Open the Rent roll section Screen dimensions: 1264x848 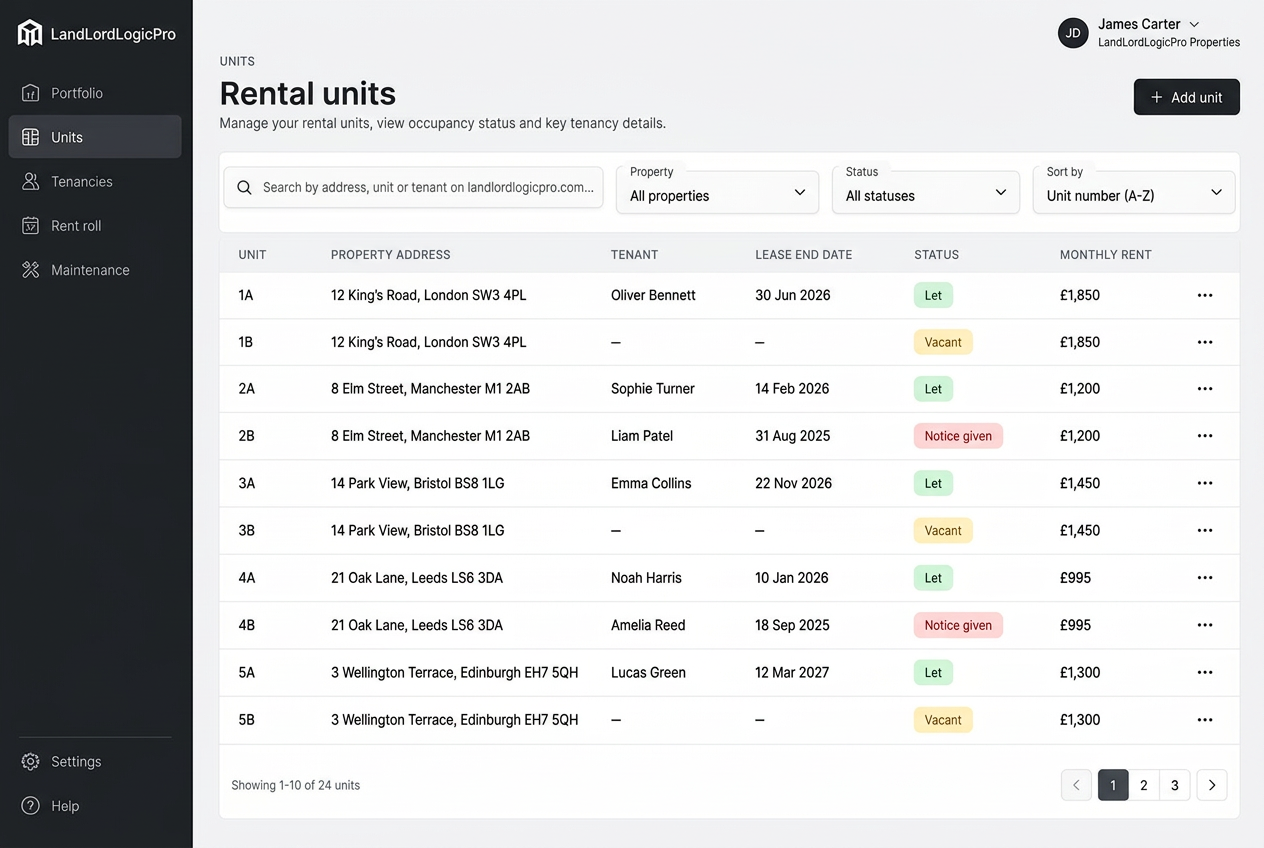95,226
